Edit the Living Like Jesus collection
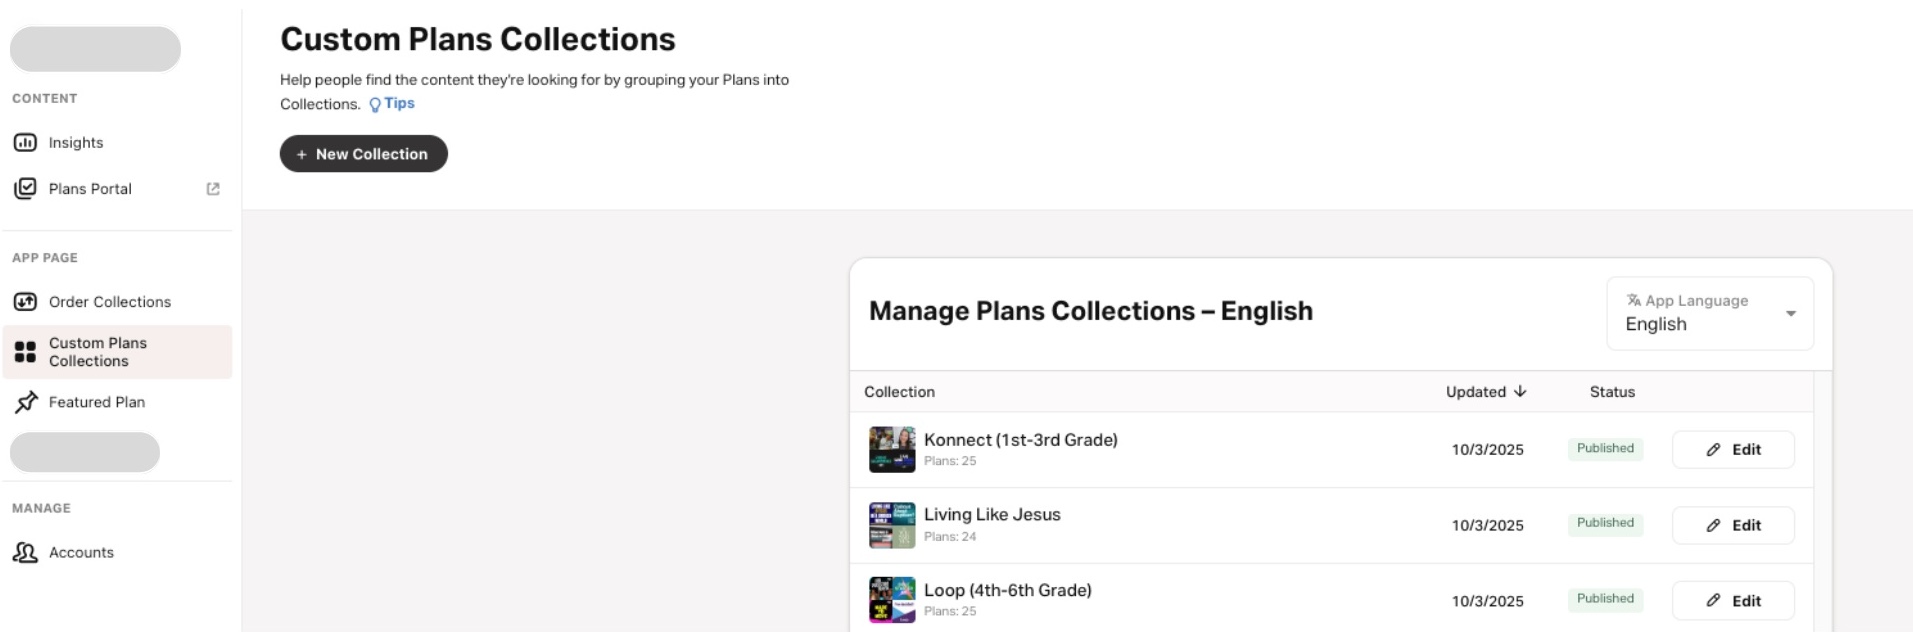The height and width of the screenshot is (632, 1913). click(1732, 525)
